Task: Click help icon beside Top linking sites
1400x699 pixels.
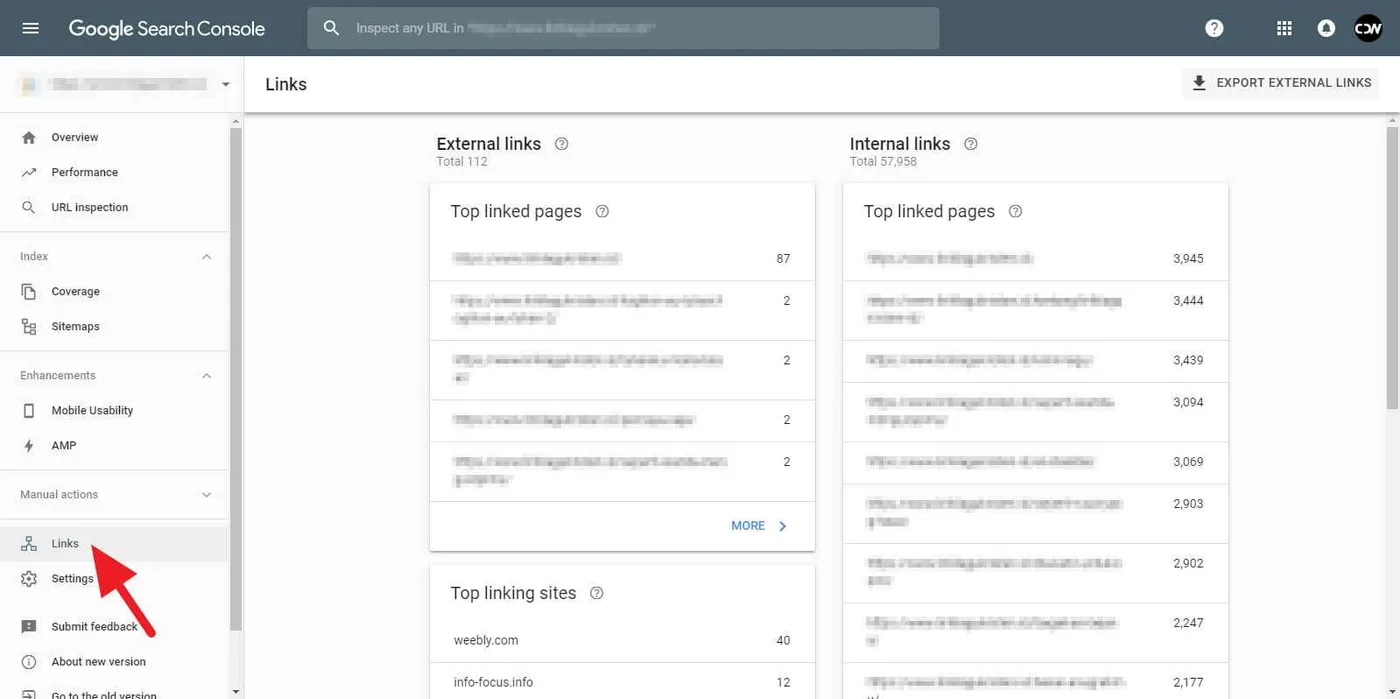Action: [x=596, y=593]
